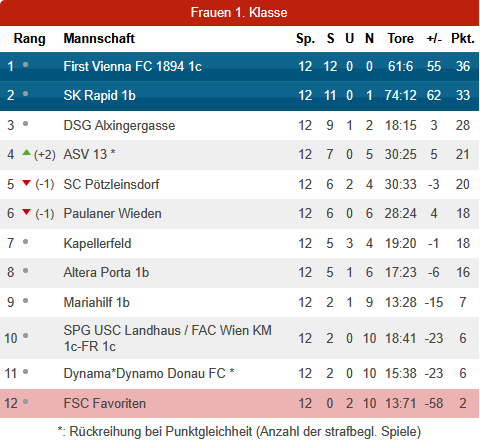Click the red down arrow beside SC Pötzleinsdorf
The image size is (480, 441).
26,183
